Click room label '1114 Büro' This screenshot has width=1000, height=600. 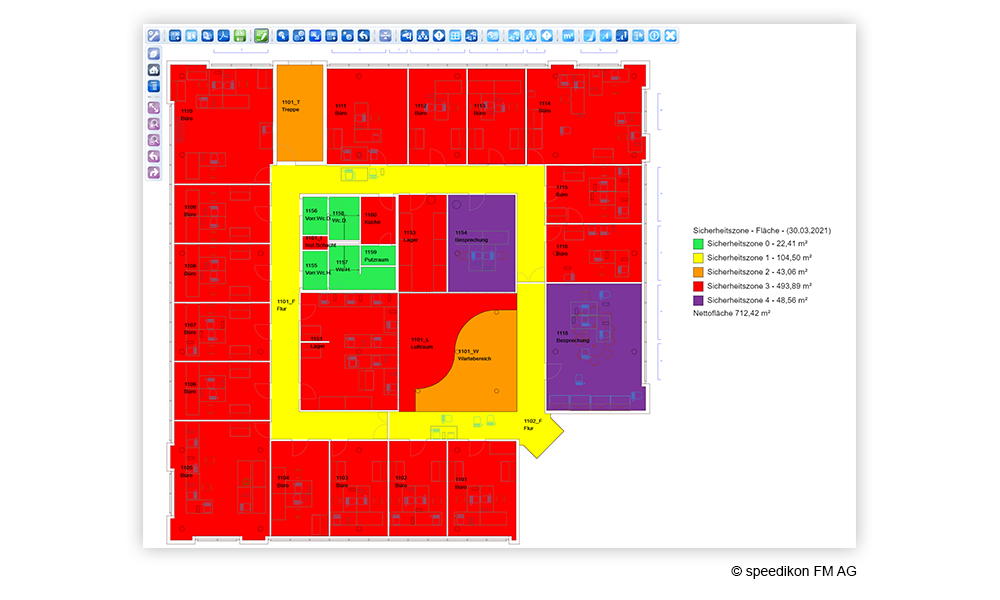pos(545,107)
